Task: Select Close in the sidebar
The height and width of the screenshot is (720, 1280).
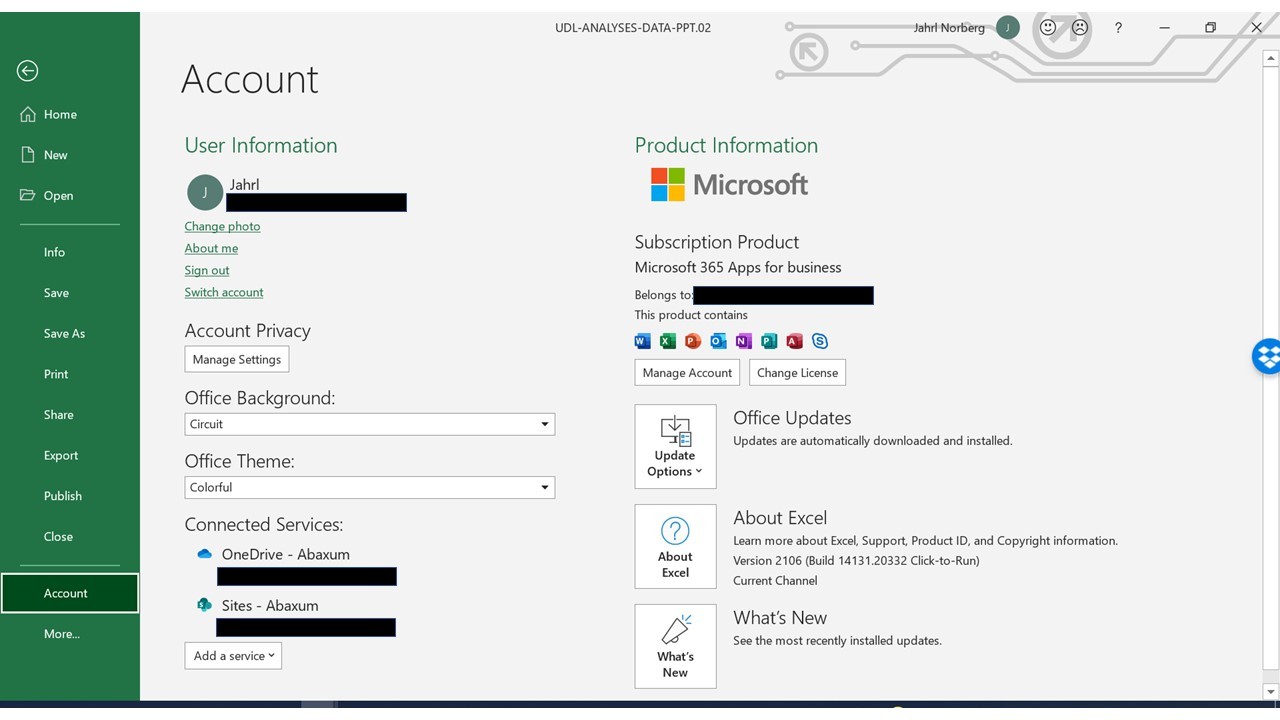Action: click(58, 536)
